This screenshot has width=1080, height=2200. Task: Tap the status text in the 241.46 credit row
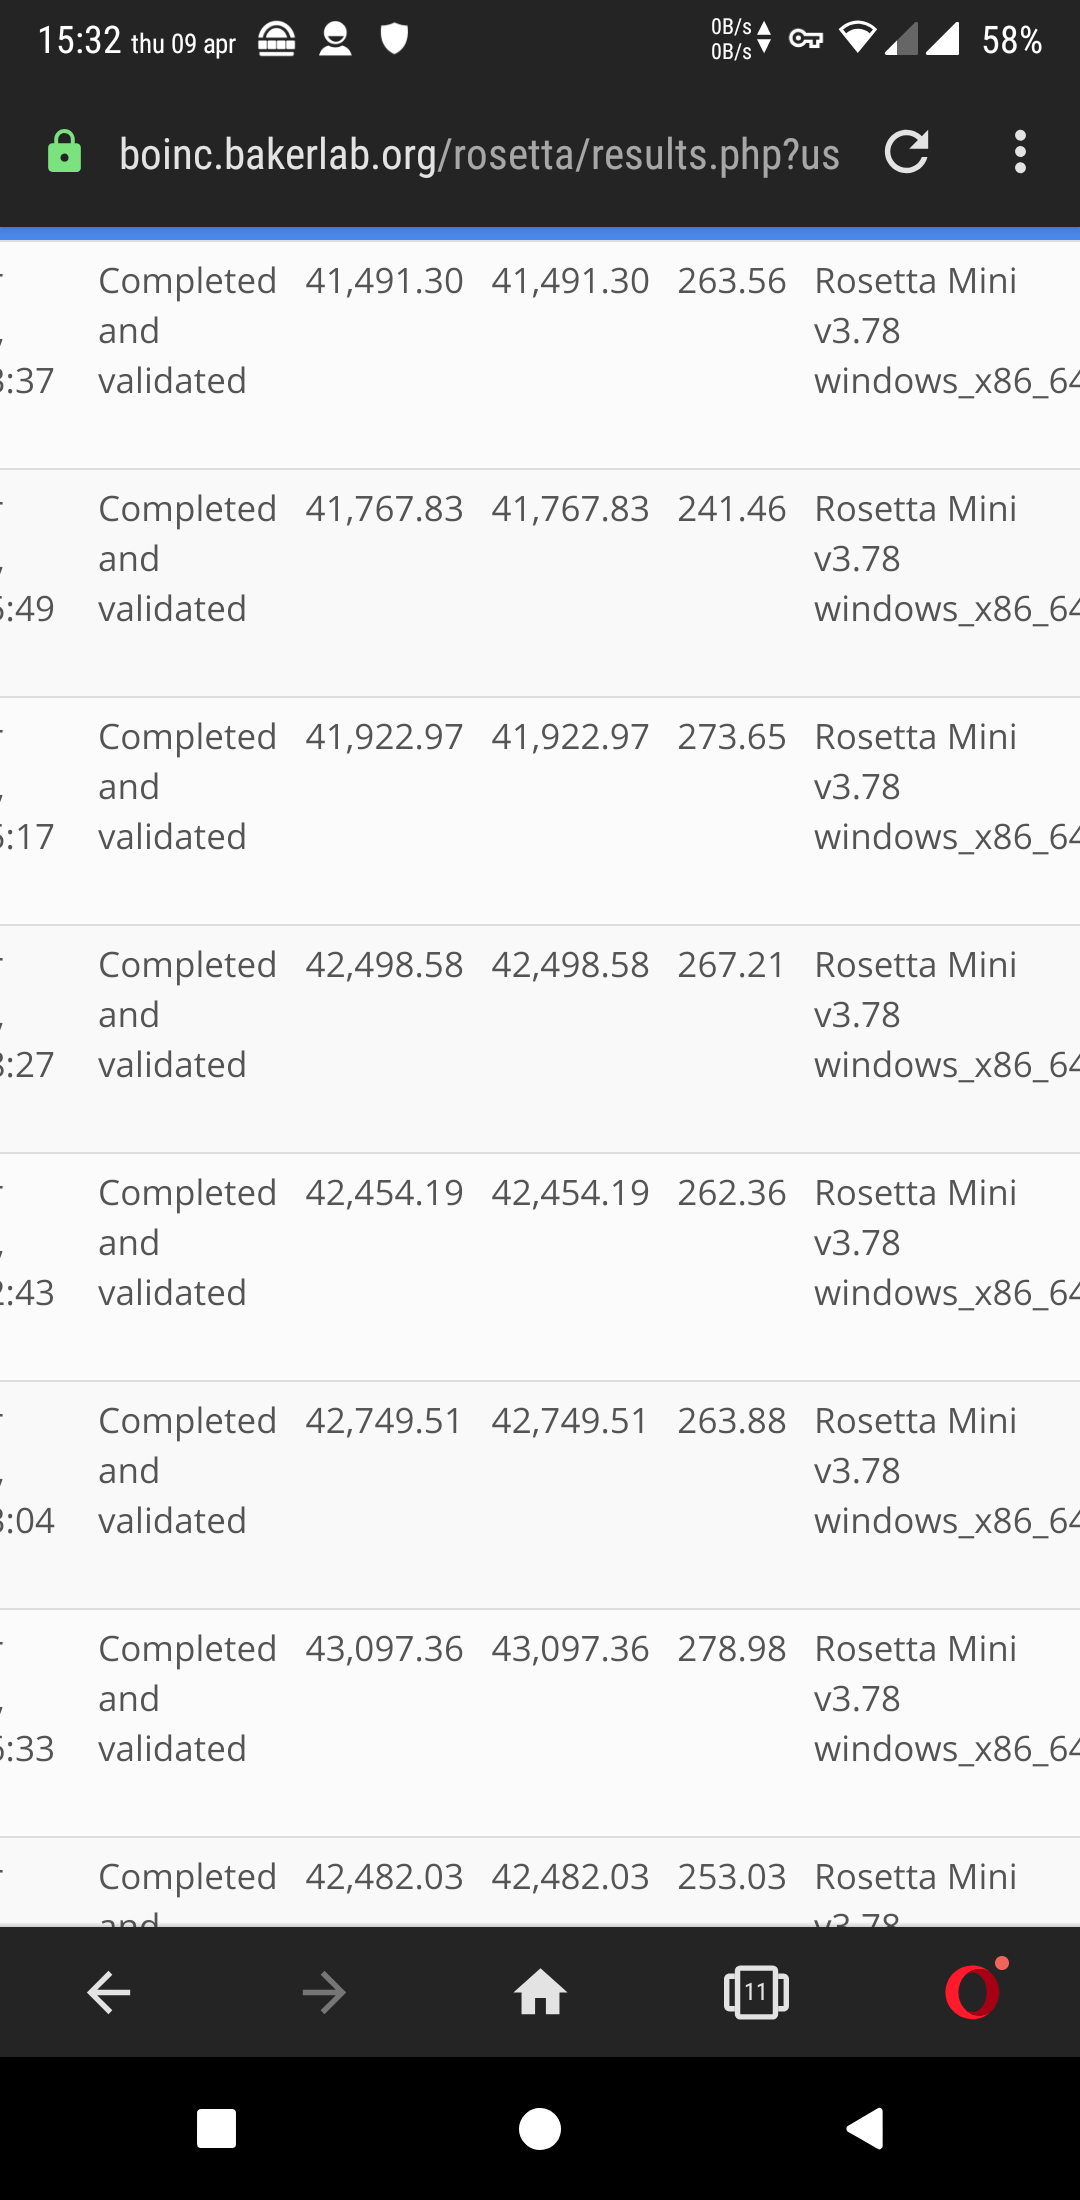pos(186,558)
